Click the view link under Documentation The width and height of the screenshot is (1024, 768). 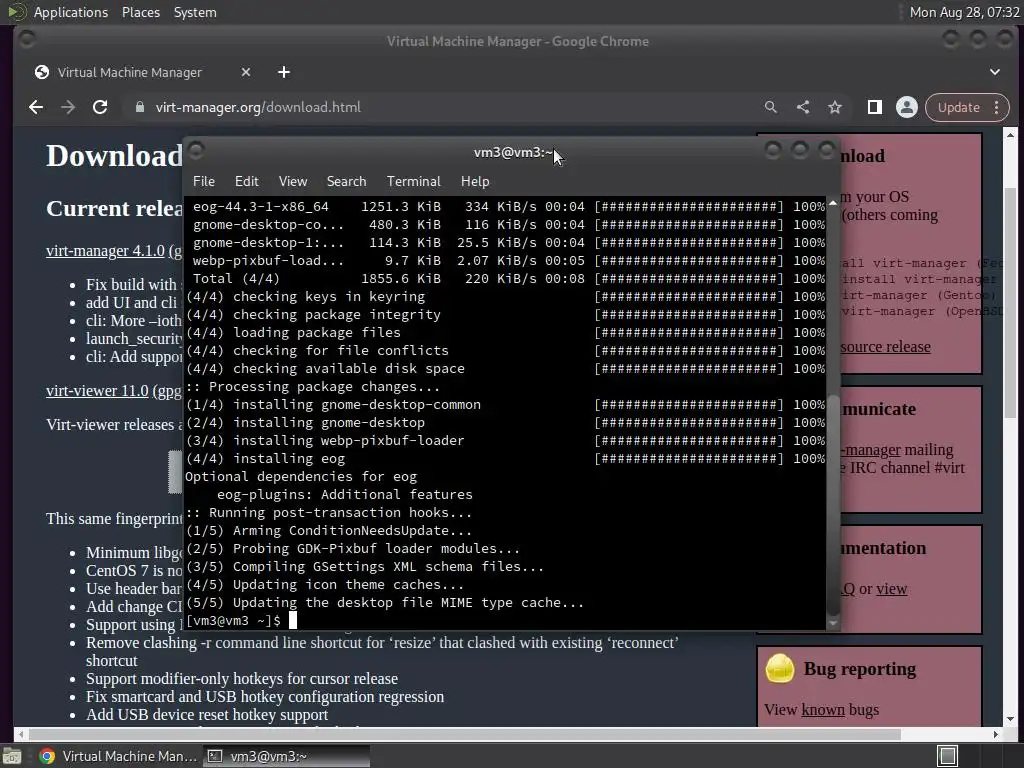pyautogui.click(x=891, y=588)
